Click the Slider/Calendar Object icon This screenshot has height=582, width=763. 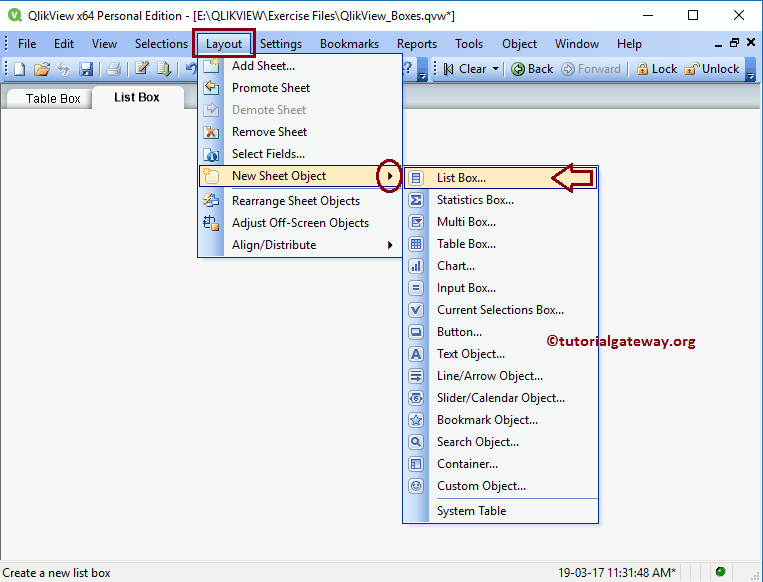click(416, 398)
